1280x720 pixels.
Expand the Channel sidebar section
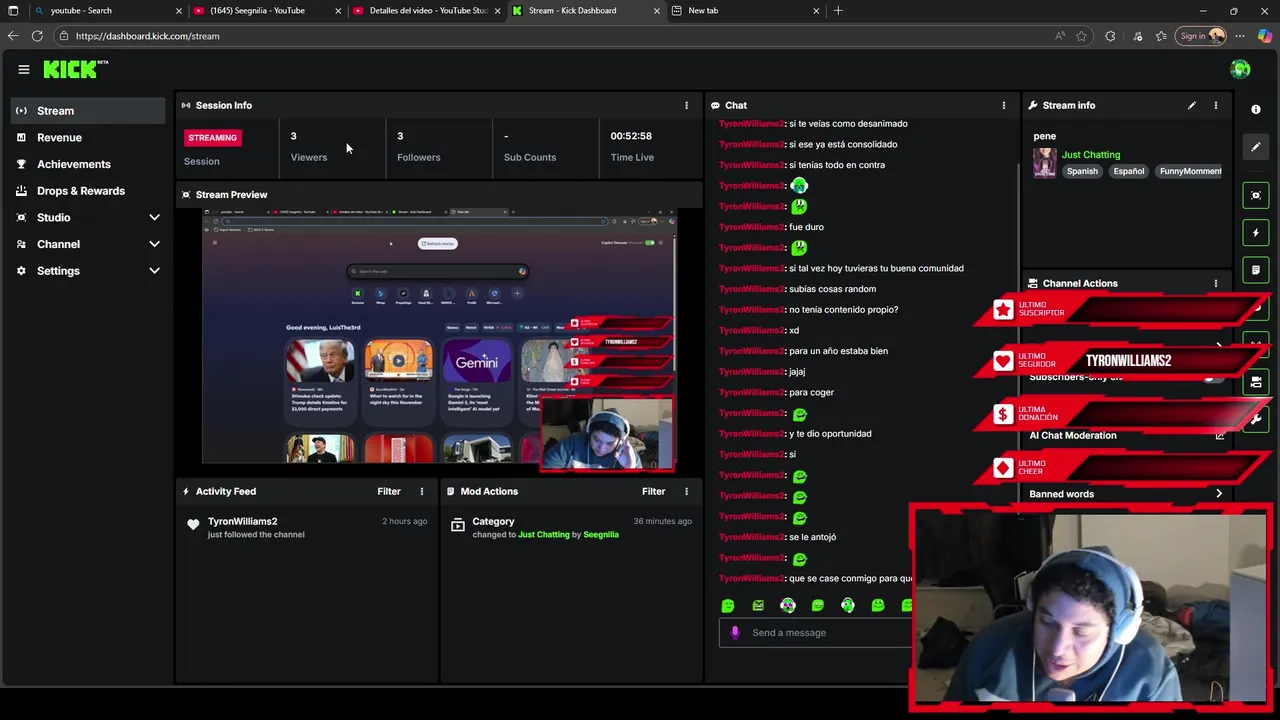click(x=154, y=244)
